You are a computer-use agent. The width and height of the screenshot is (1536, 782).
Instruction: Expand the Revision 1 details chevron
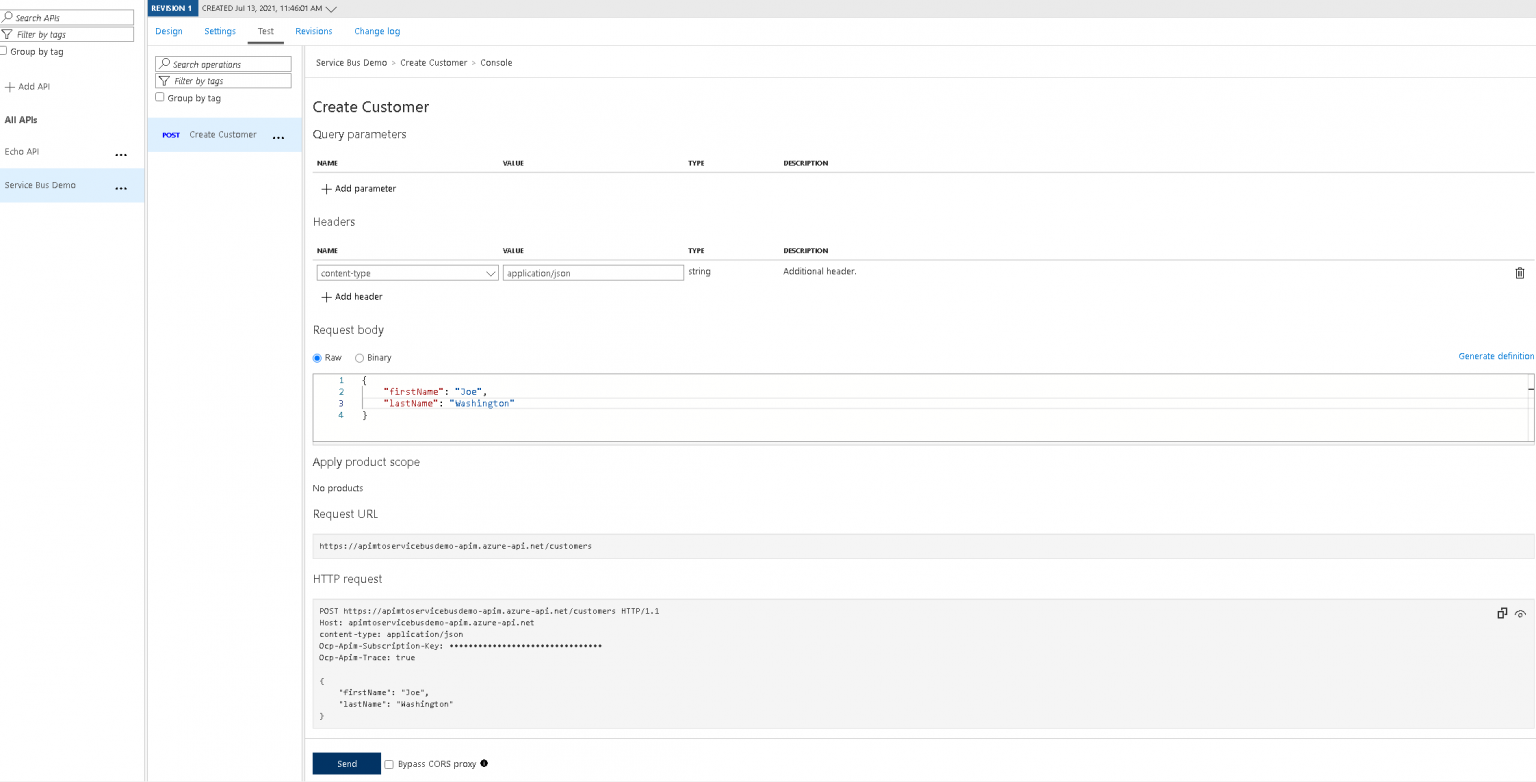[x=331, y=8]
